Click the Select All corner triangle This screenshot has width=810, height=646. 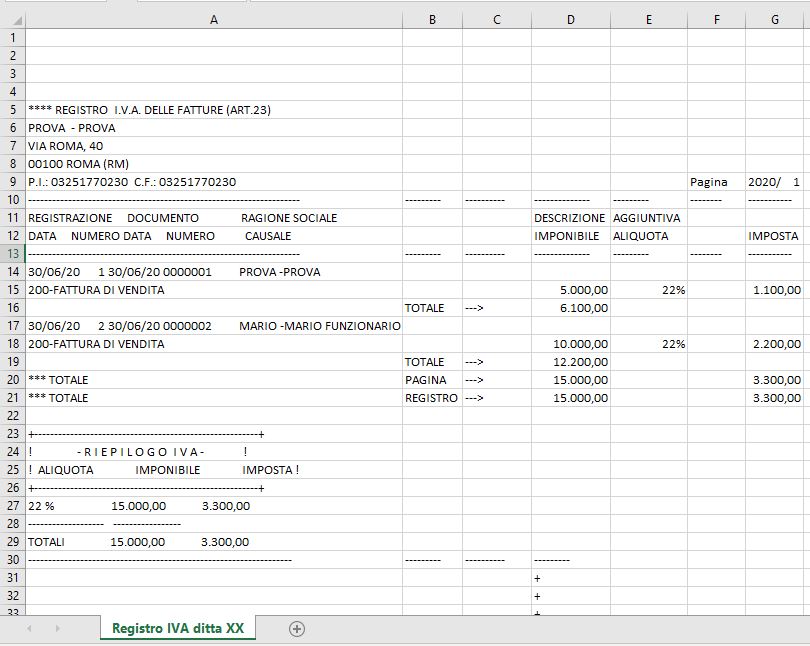17,20
